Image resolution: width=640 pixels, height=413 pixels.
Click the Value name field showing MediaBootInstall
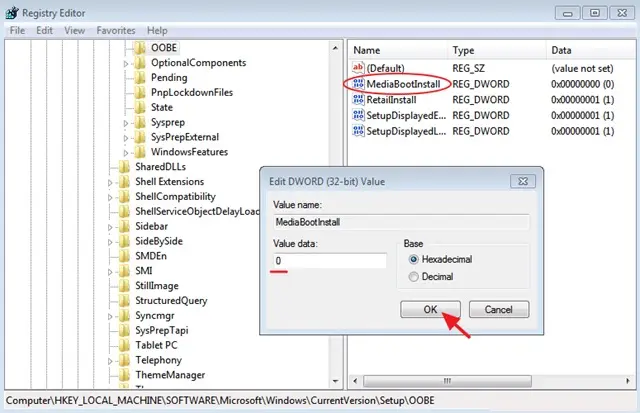[402, 222]
